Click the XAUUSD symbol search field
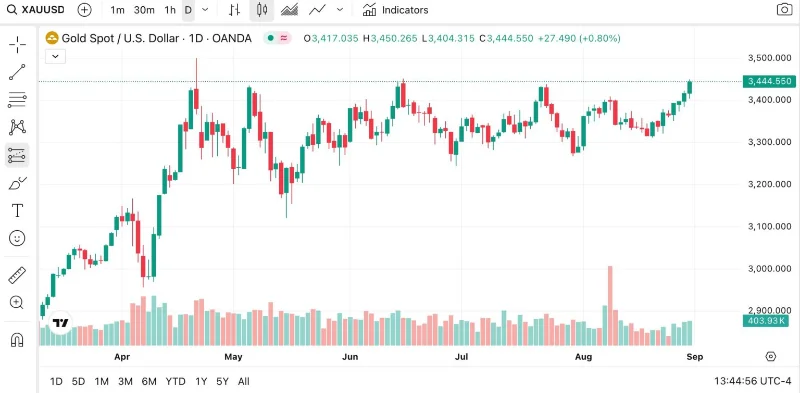This screenshot has width=800, height=393. [x=36, y=10]
